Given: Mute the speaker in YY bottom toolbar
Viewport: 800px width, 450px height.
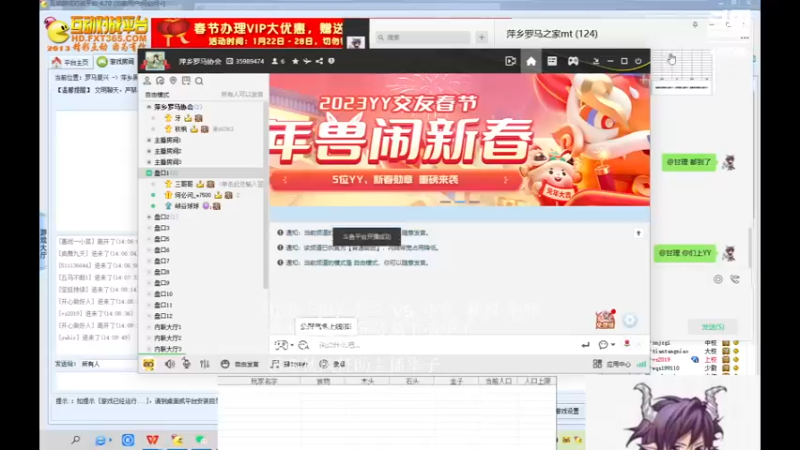Looking at the screenshot, I should (169, 364).
